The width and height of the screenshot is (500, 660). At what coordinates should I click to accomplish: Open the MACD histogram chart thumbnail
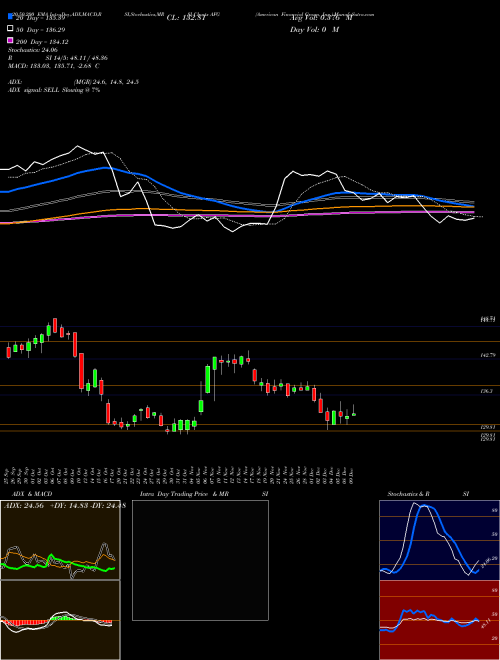(60, 620)
